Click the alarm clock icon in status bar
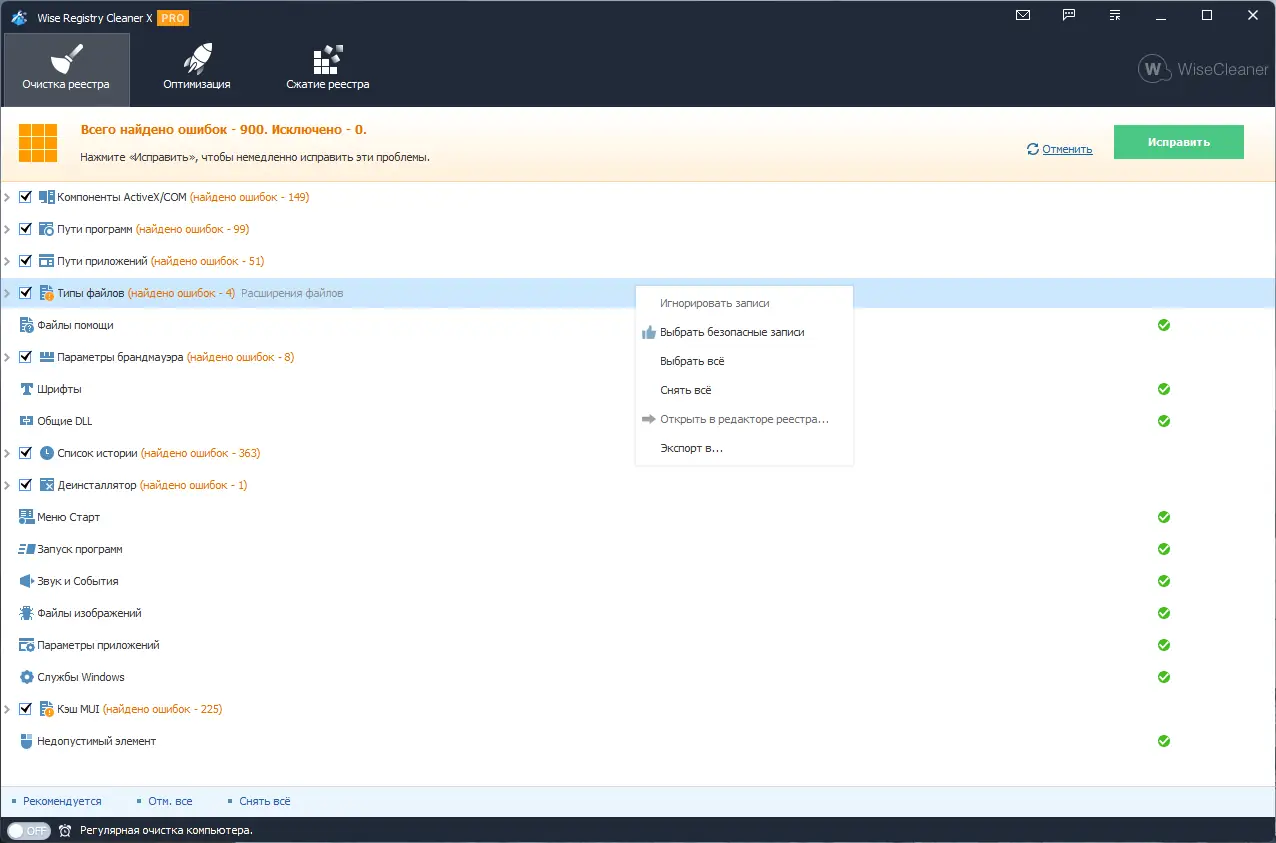 coord(65,830)
